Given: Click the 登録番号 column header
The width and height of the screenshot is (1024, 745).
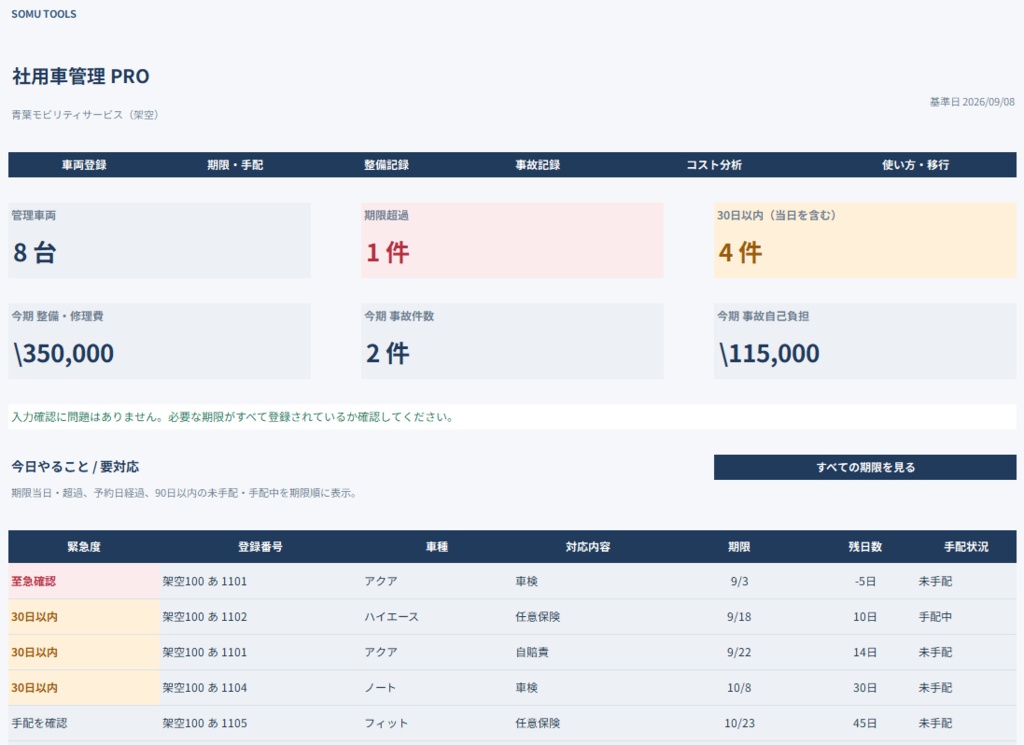Looking at the screenshot, I should pos(260,547).
